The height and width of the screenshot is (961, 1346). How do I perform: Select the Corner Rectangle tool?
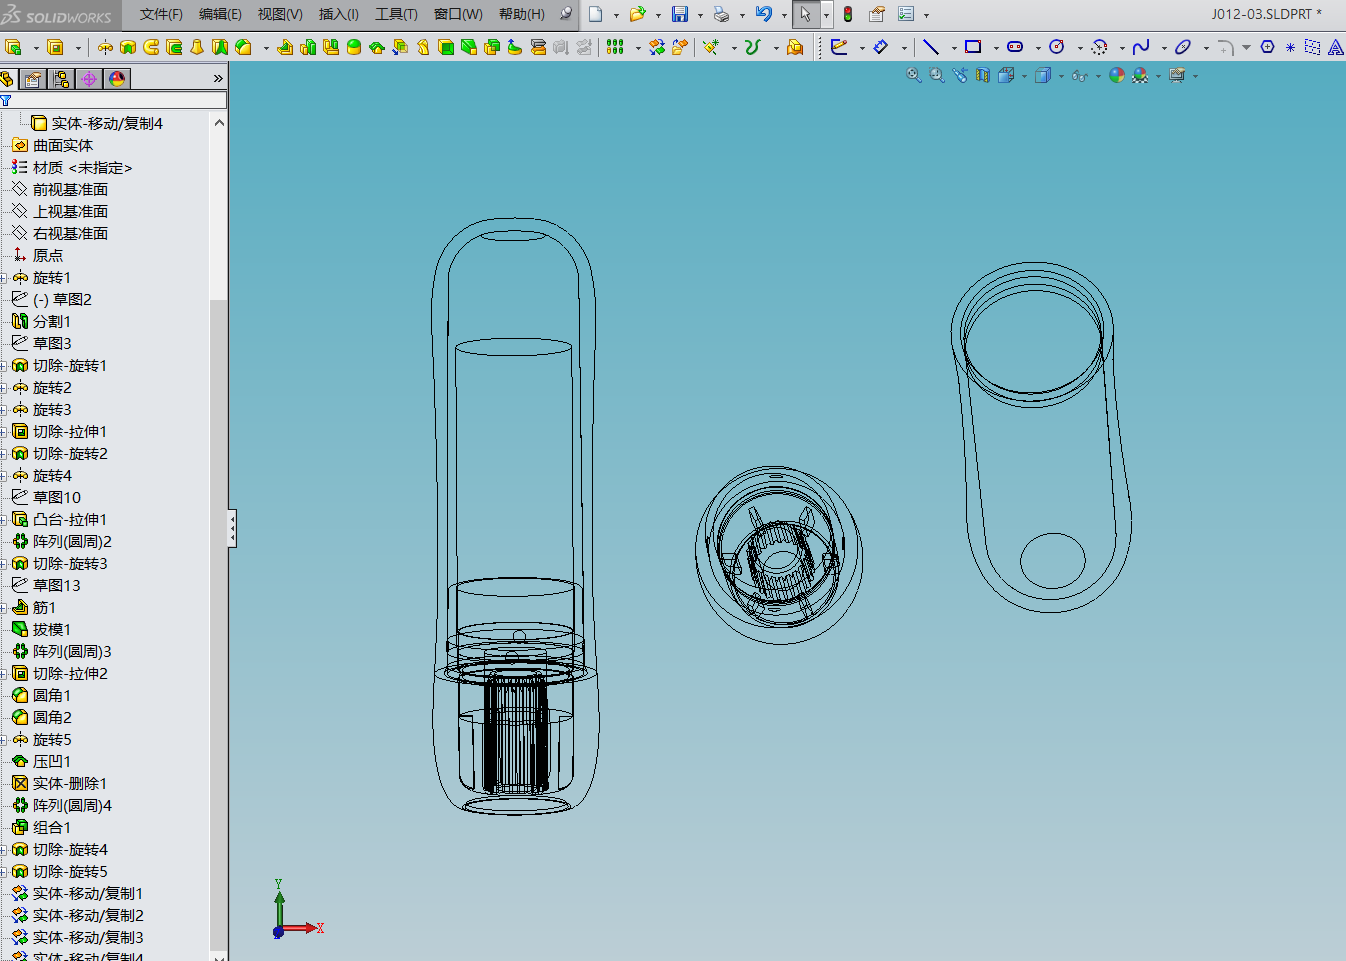973,47
